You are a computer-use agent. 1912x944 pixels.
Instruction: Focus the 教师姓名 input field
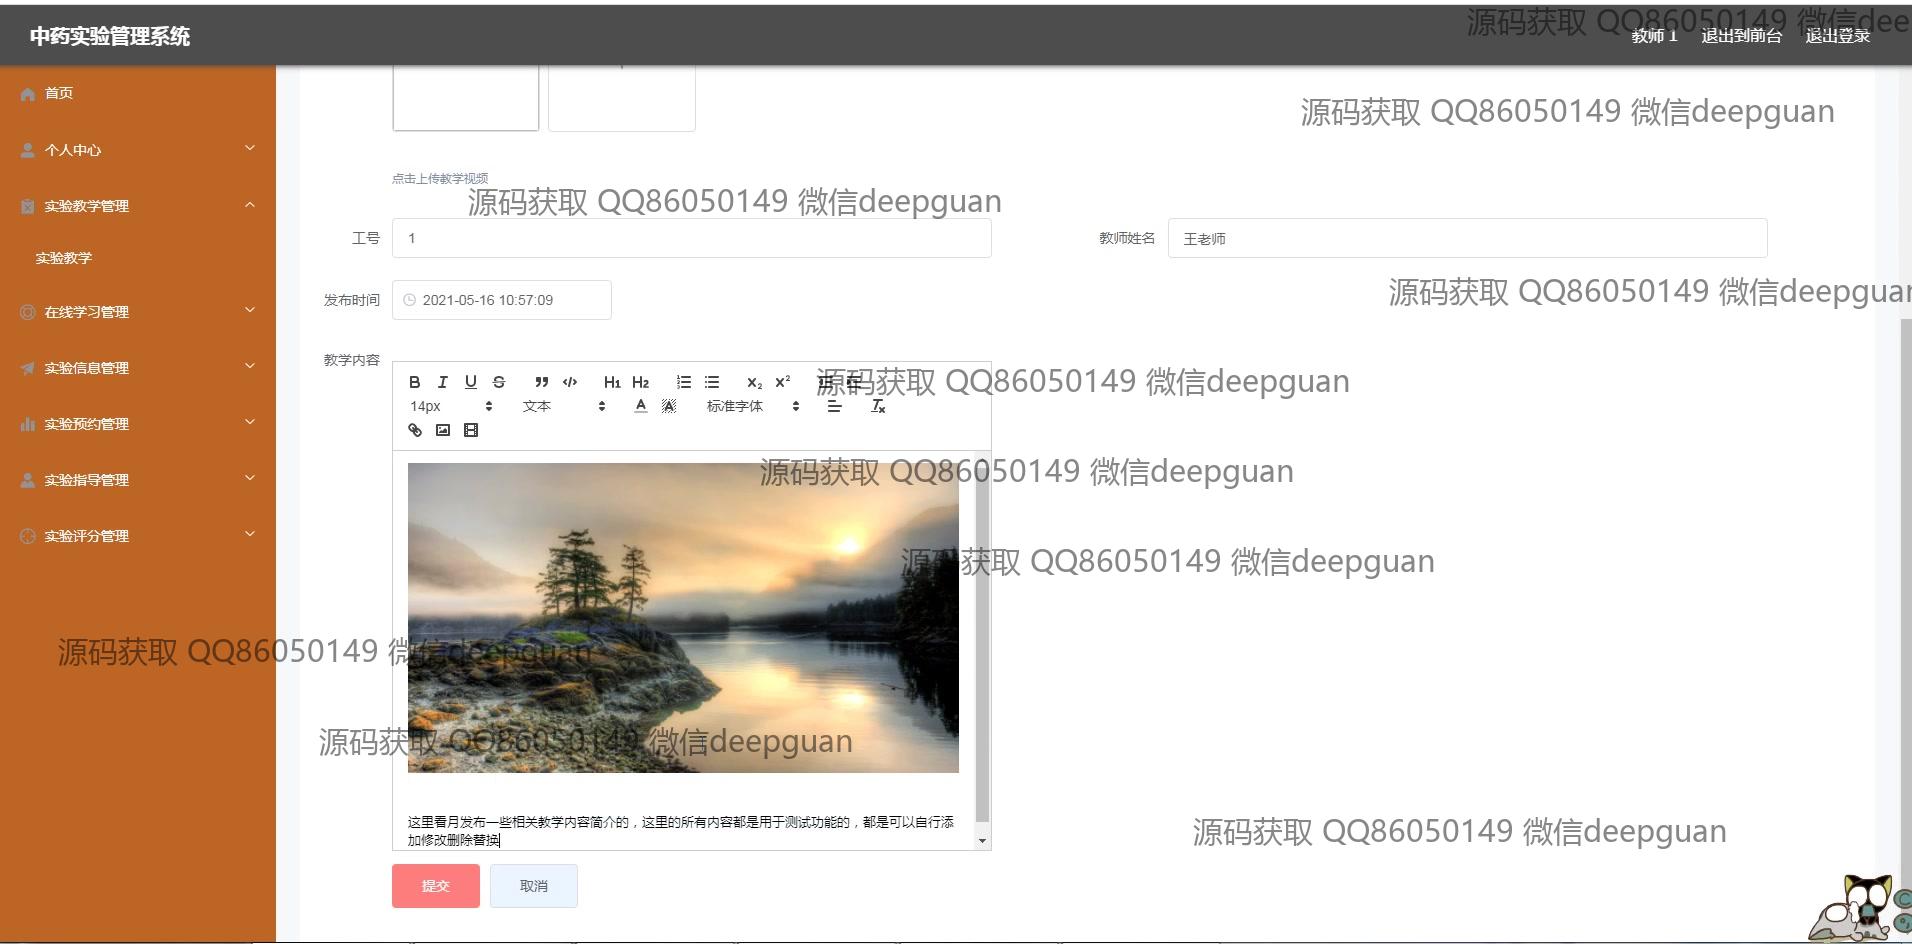click(x=1467, y=238)
